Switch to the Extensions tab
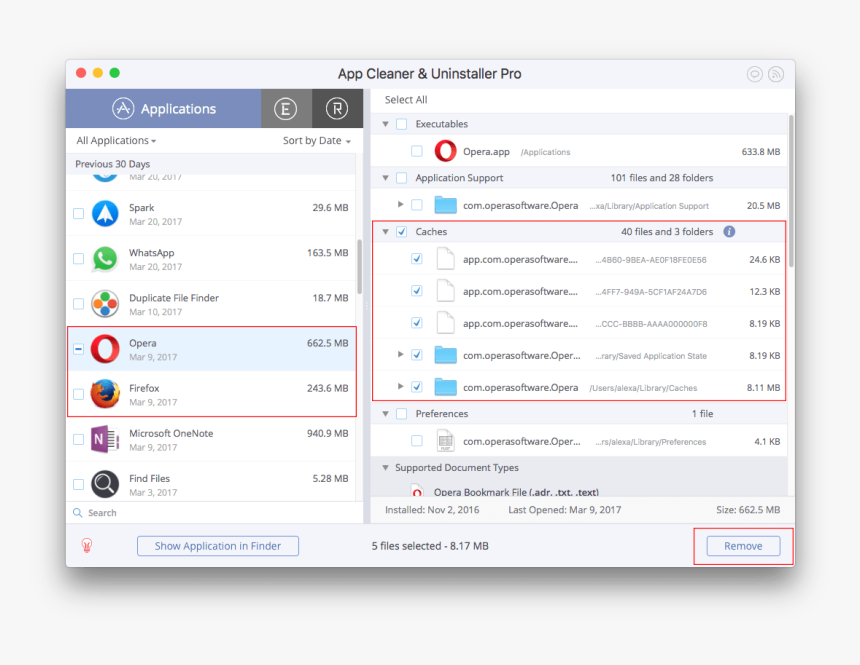The height and width of the screenshot is (665, 860). coord(286,108)
